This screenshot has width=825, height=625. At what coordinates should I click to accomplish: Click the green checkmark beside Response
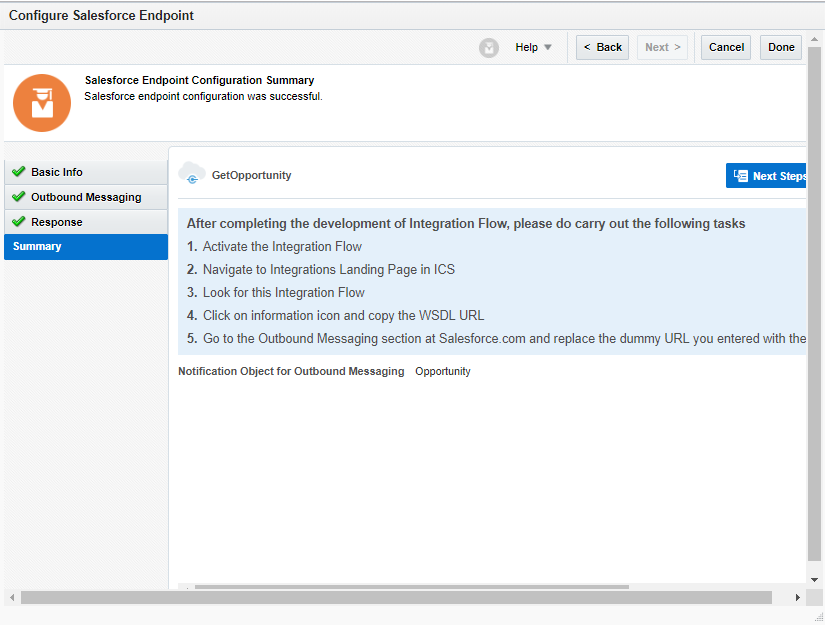(19, 221)
